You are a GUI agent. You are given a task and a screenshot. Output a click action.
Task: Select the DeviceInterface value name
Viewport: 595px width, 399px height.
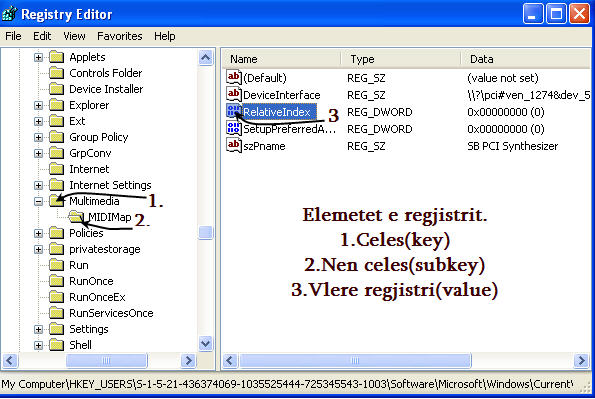[282, 95]
